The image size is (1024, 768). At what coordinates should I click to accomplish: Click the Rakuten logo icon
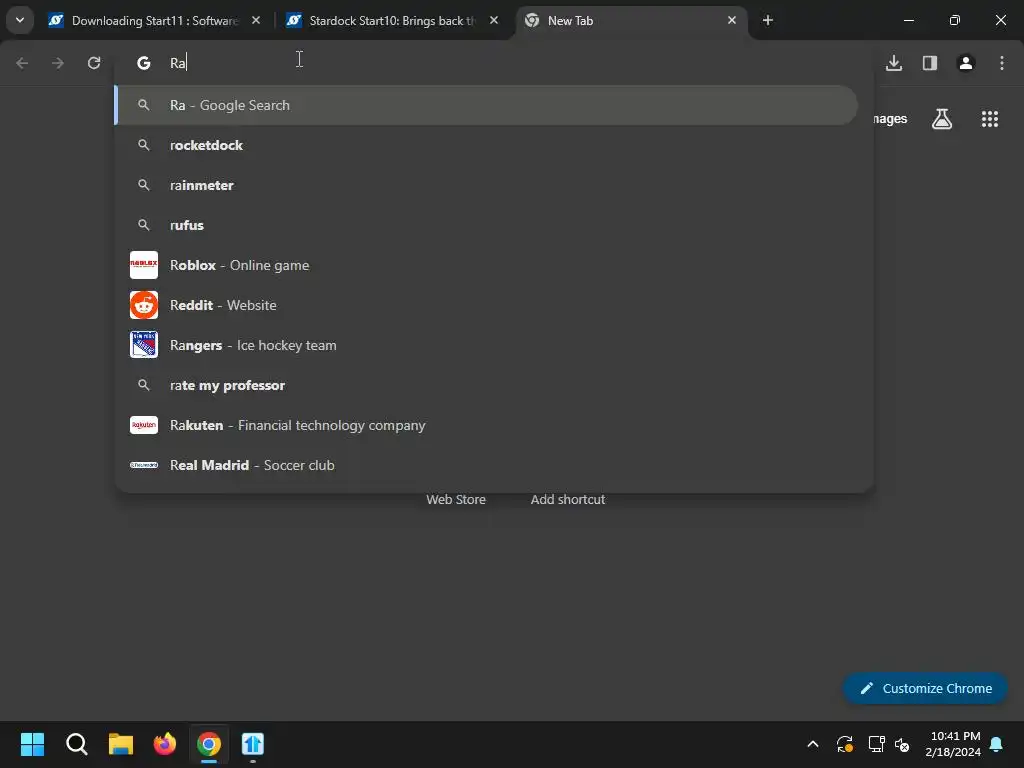coord(144,425)
